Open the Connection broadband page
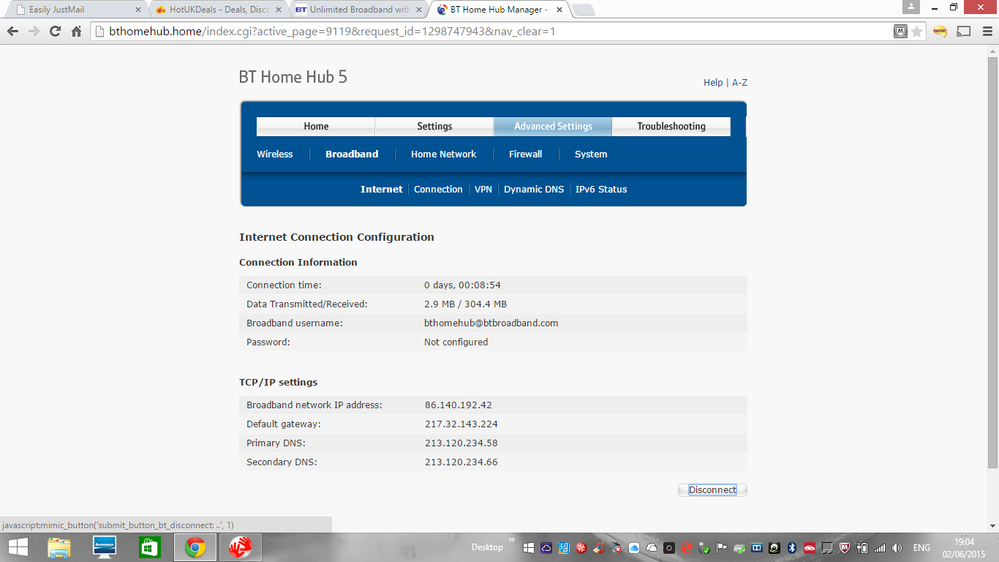Image resolution: width=999 pixels, height=562 pixels. [x=438, y=189]
